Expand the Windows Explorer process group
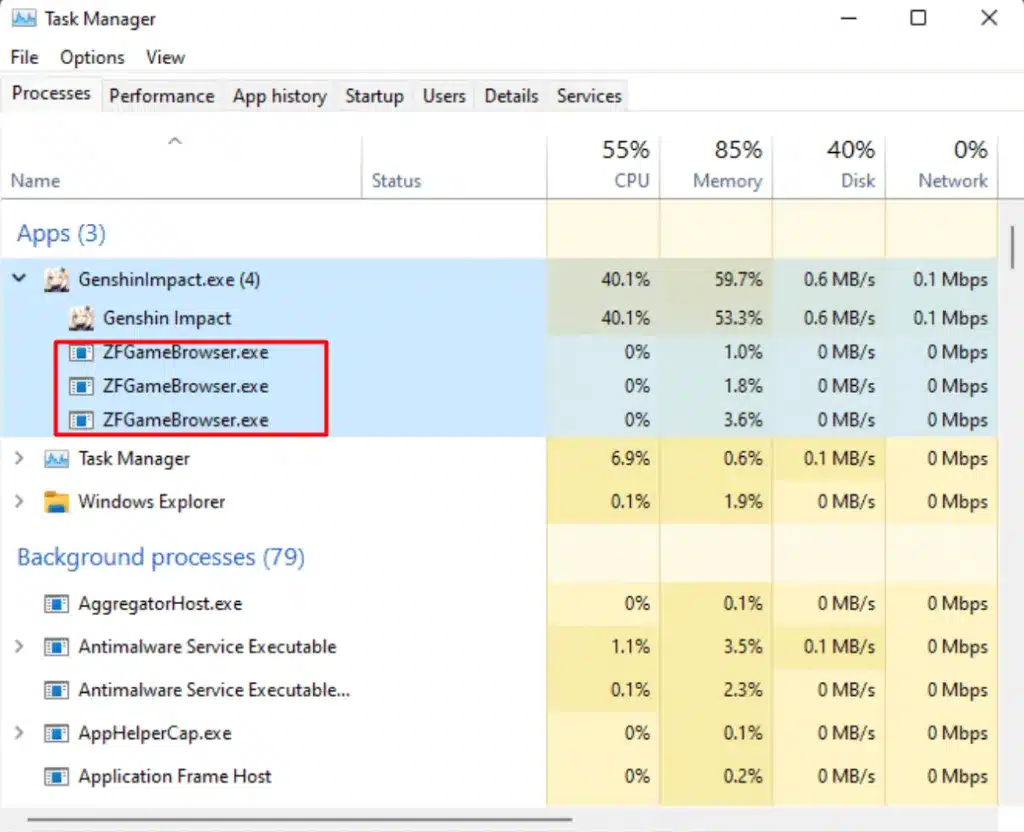1024x832 pixels. tap(19, 502)
